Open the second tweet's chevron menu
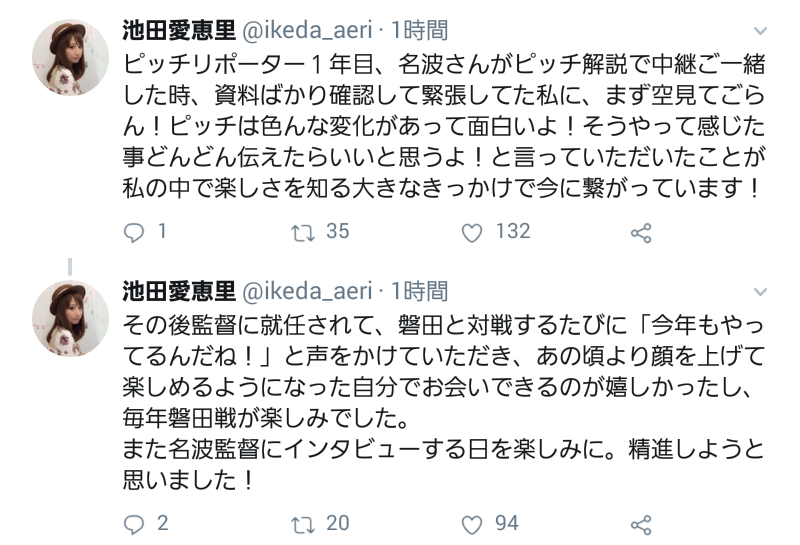 (765, 291)
